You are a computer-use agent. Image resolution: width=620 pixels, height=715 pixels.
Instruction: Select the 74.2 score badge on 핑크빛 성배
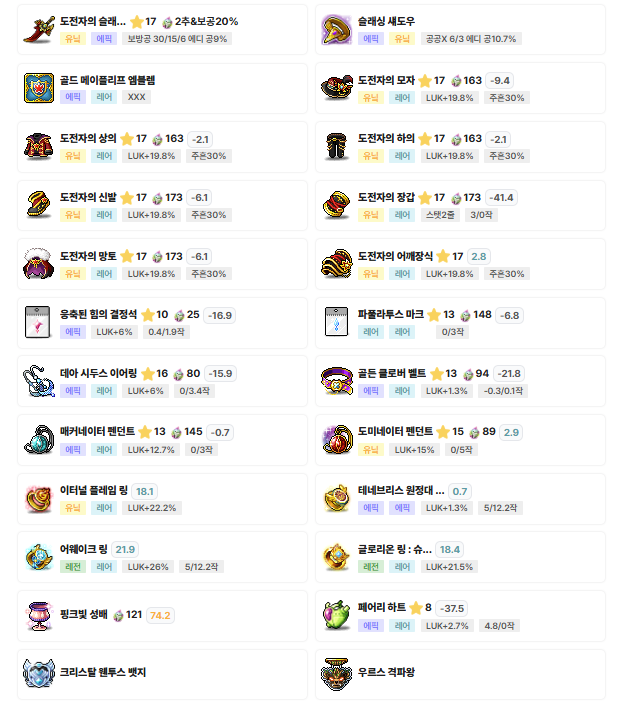160,616
